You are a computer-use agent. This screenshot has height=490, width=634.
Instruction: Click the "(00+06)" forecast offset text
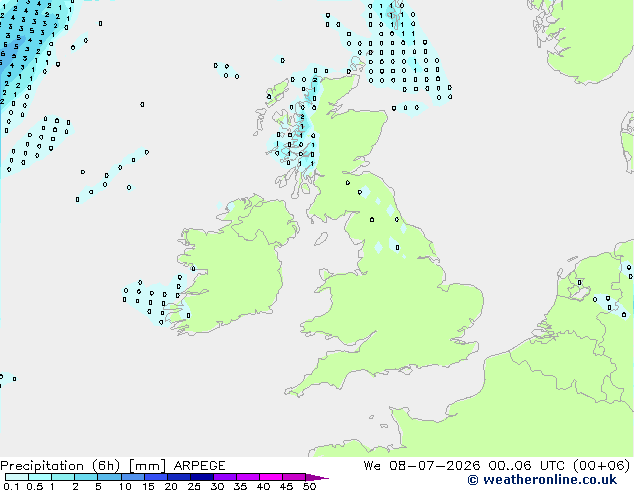click(x=602, y=466)
